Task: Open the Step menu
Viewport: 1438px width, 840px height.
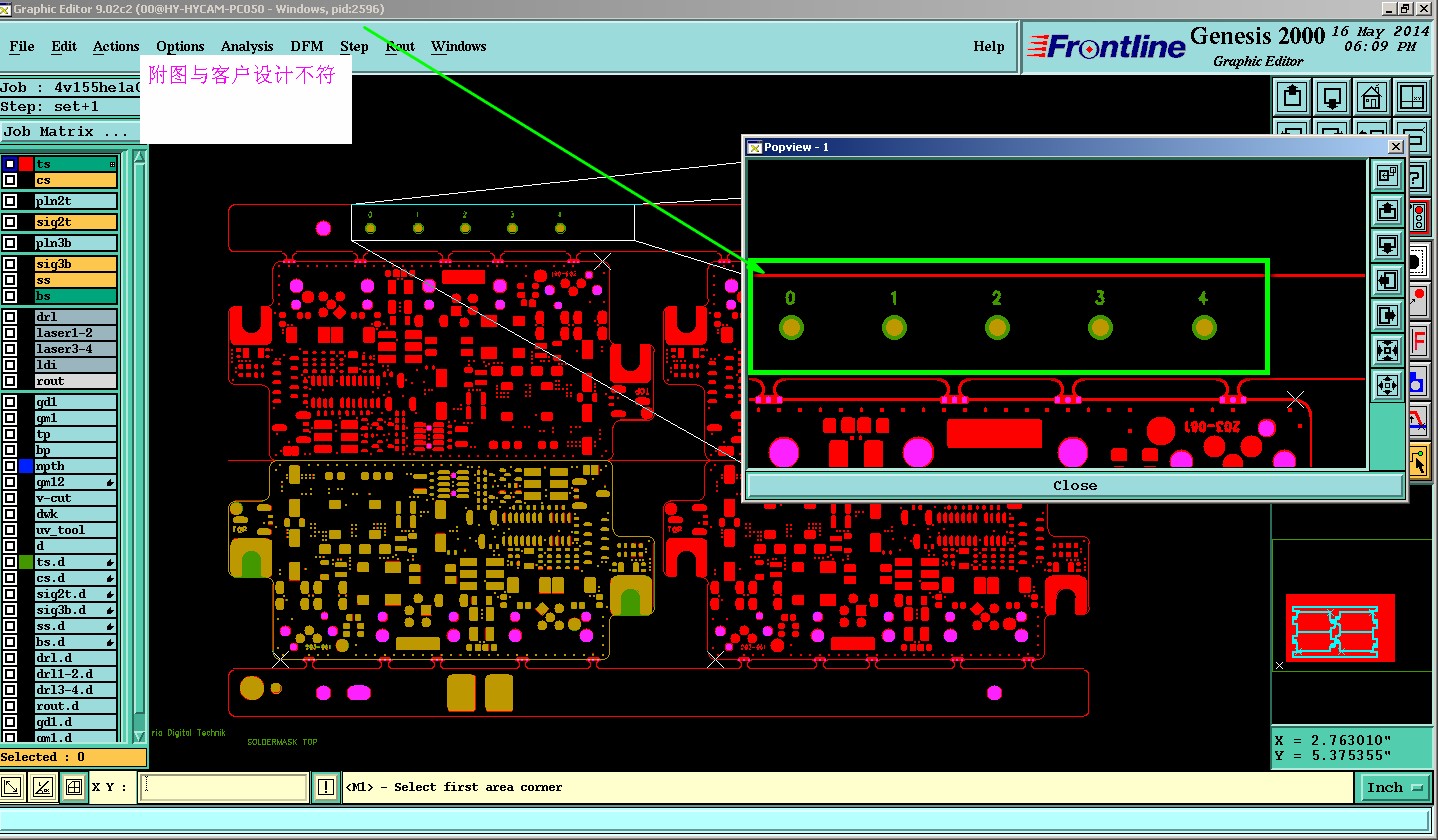Action: click(354, 46)
